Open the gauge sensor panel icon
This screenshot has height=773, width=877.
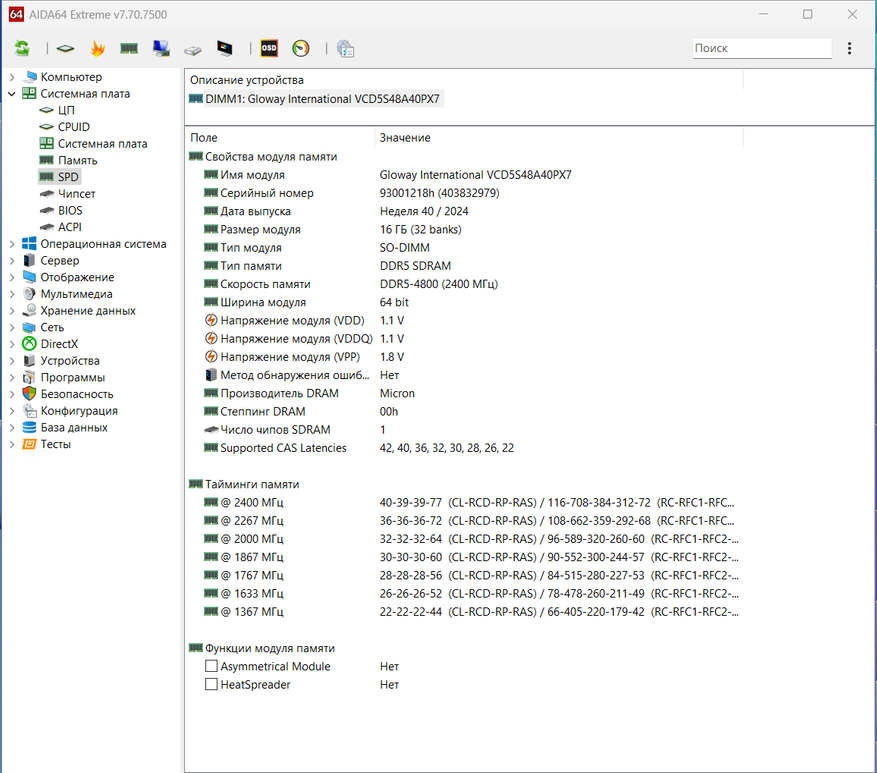(301, 48)
